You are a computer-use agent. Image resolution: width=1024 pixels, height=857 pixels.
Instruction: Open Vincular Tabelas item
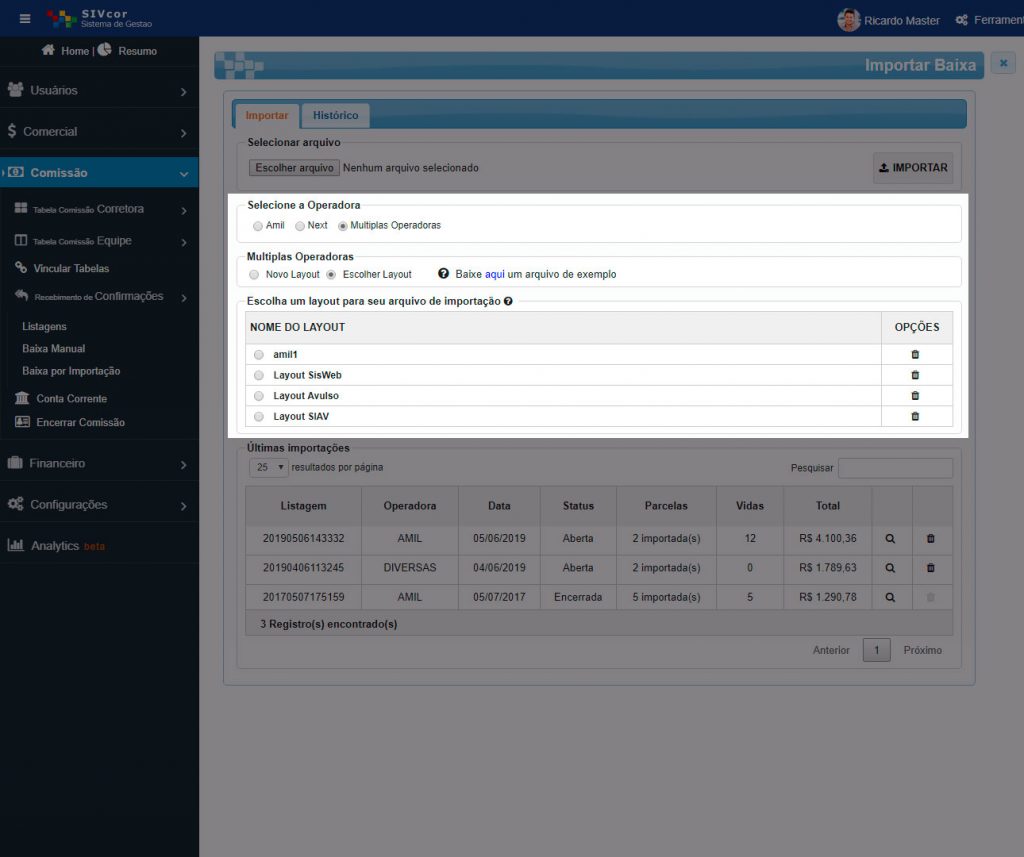[62, 268]
